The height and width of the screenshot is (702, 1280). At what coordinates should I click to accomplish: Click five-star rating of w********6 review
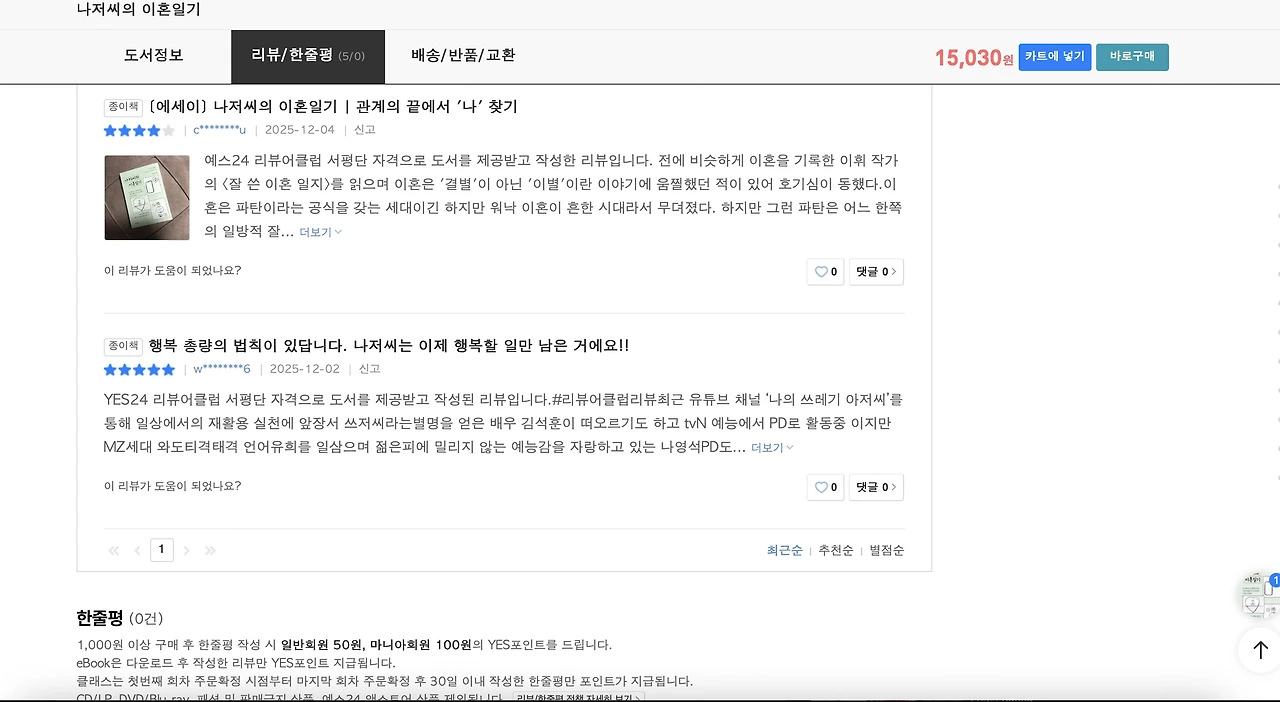pyautogui.click(x=139, y=369)
